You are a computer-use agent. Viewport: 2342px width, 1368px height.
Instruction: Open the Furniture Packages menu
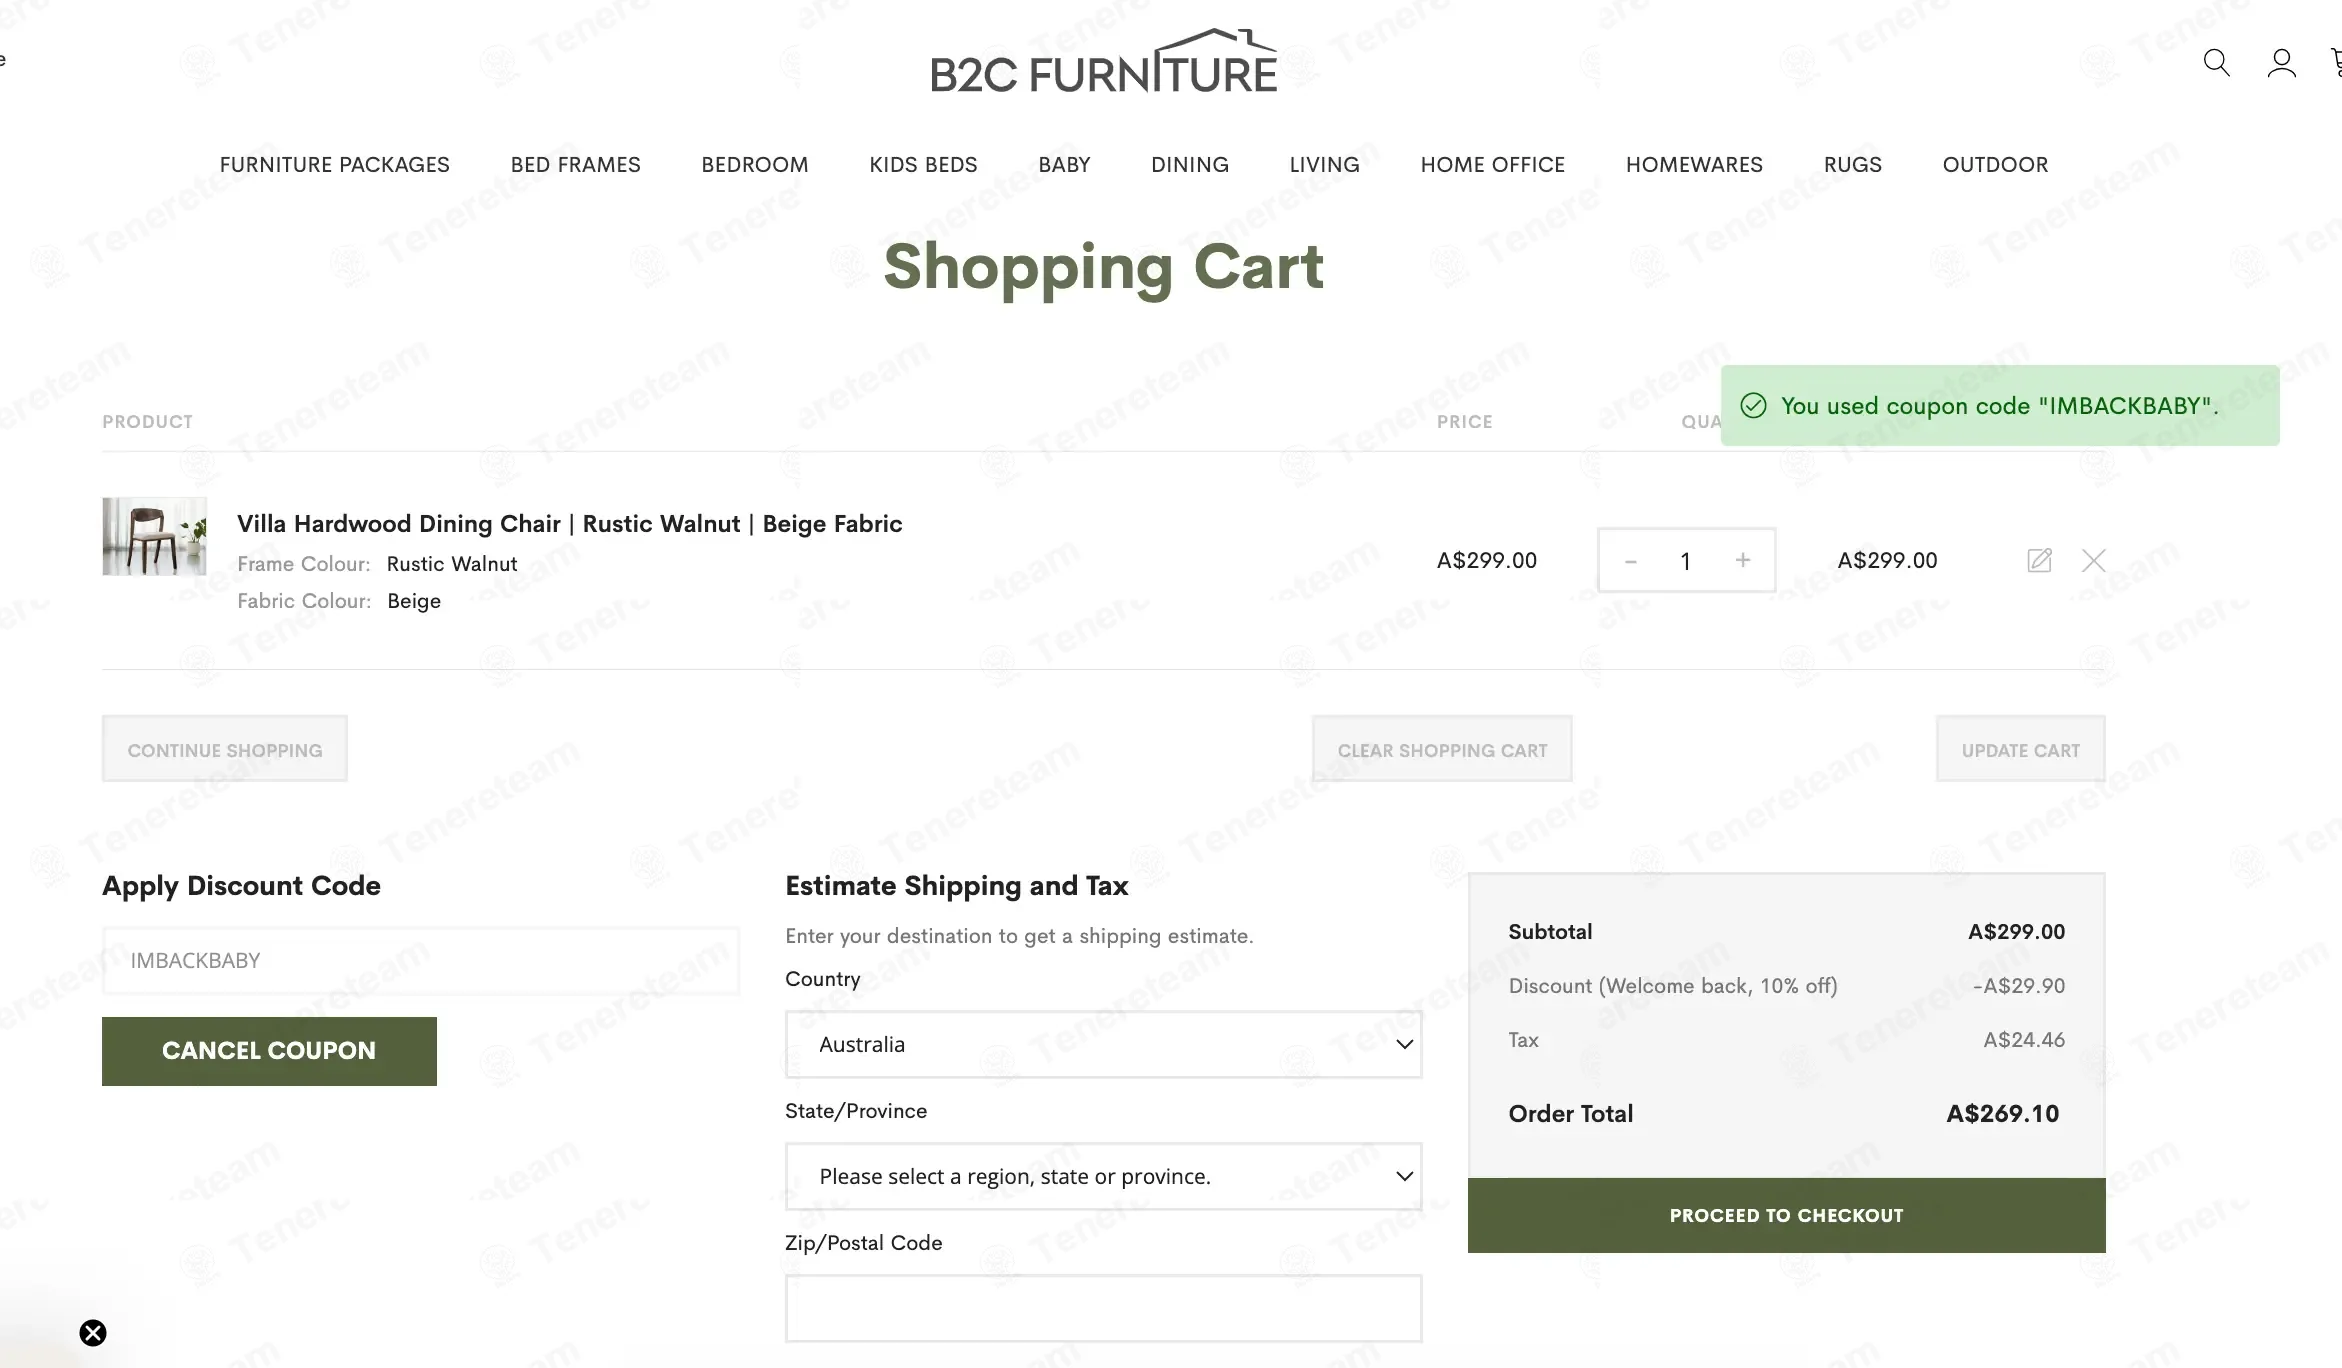click(335, 165)
